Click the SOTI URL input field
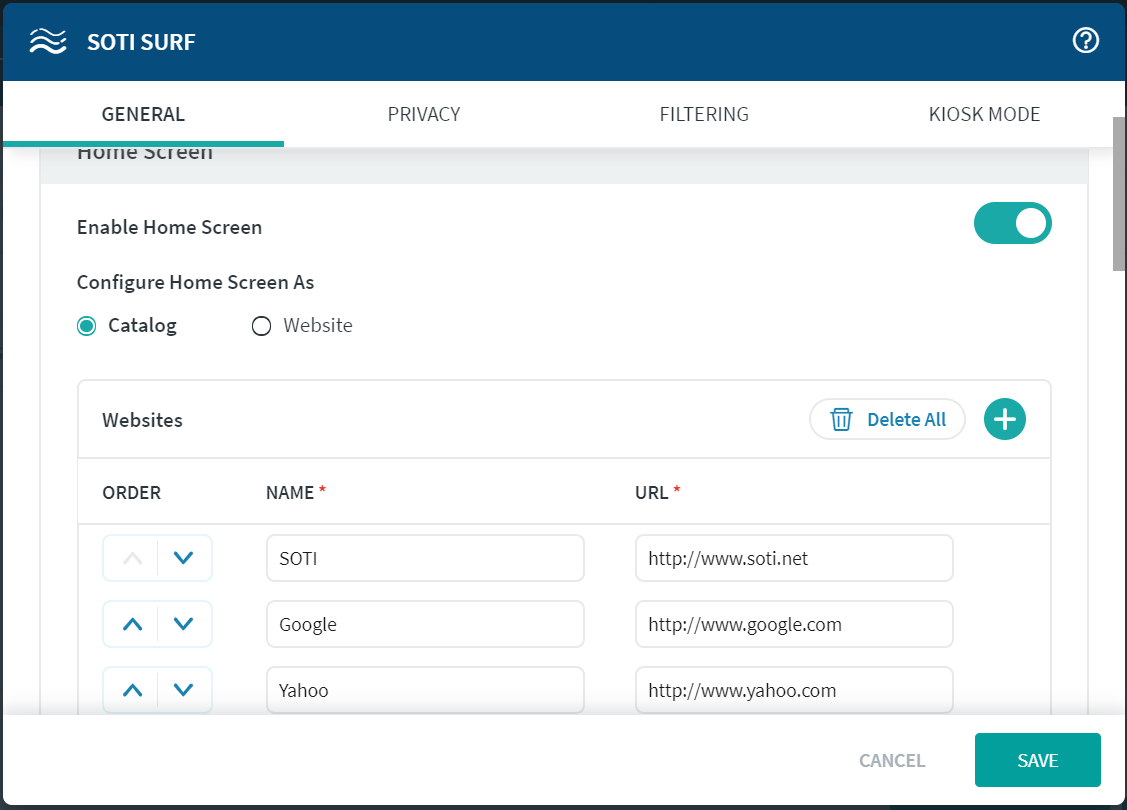The height and width of the screenshot is (810, 1127). click(794, 558)
